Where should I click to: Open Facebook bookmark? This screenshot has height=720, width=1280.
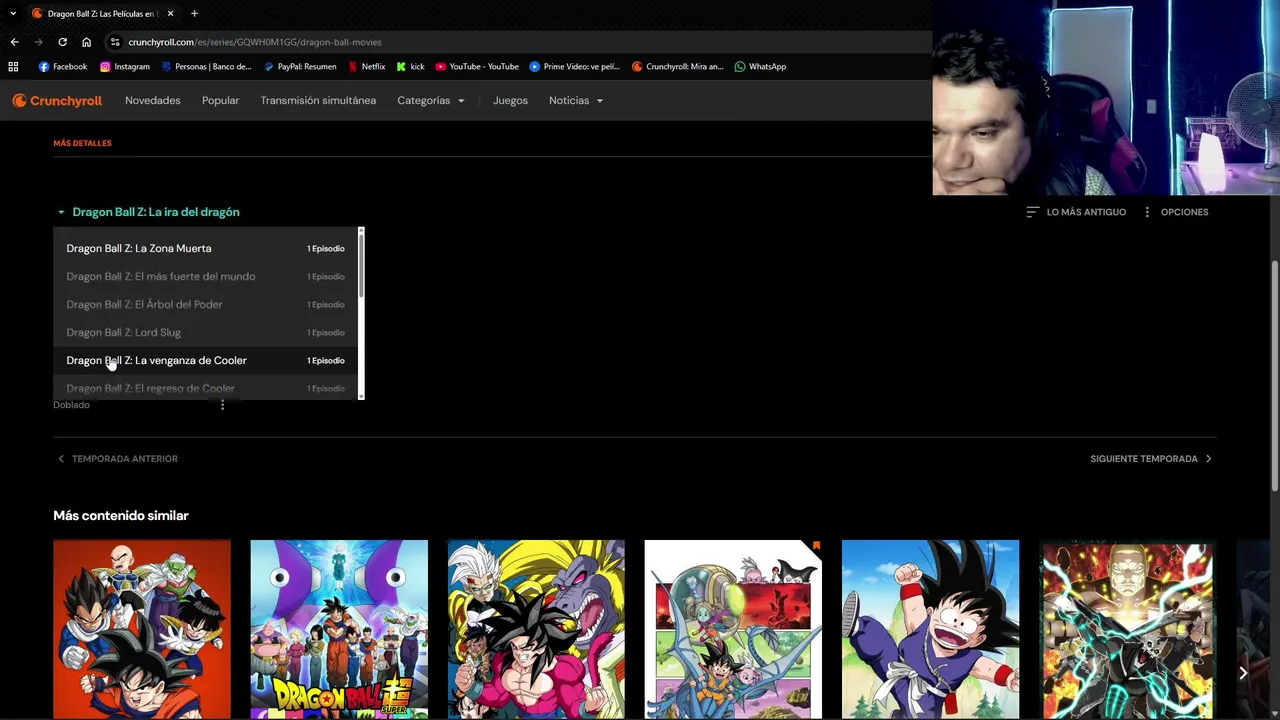[63, 67]
